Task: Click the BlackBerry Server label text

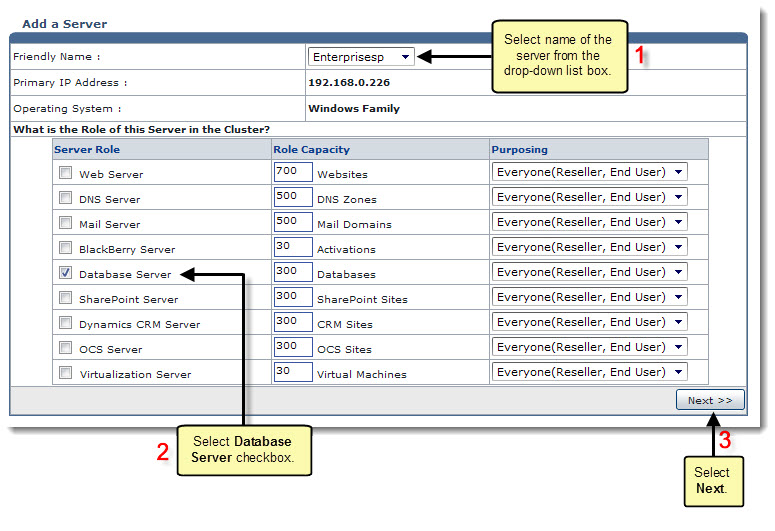Action: click(127, 249)
